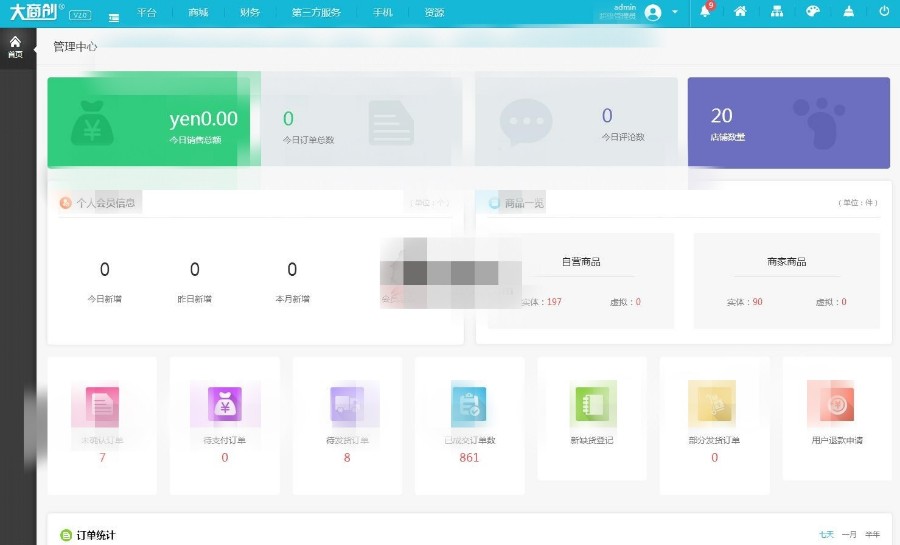Open the 待发货订单 truck icon
Image resolution: width=900 pixels, height=545 pixels.
point(347,404)
